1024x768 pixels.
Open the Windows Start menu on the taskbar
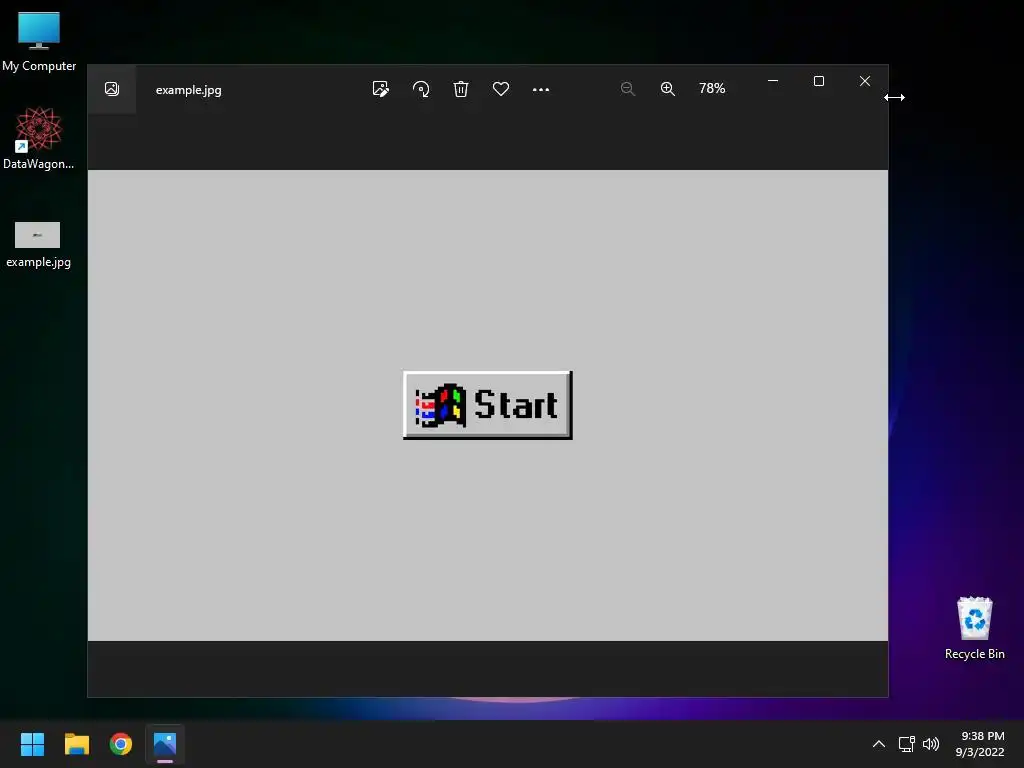point(32,744)
